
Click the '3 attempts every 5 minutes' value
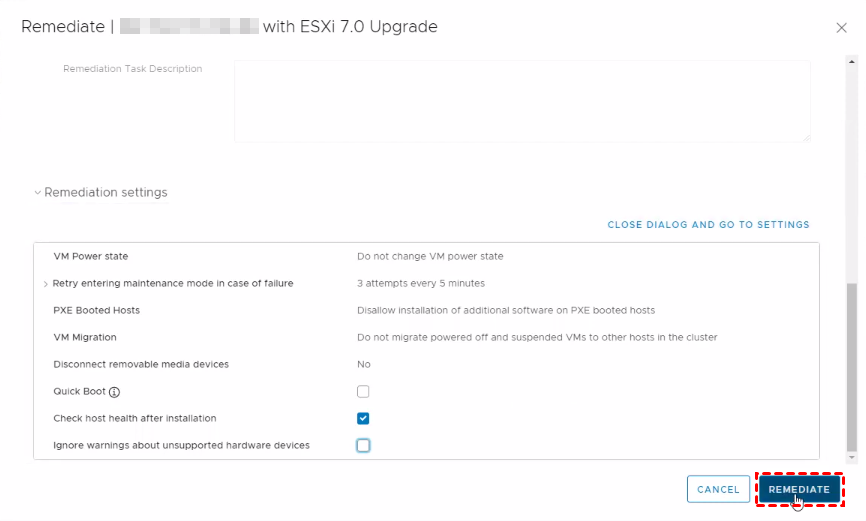[421, 283]
